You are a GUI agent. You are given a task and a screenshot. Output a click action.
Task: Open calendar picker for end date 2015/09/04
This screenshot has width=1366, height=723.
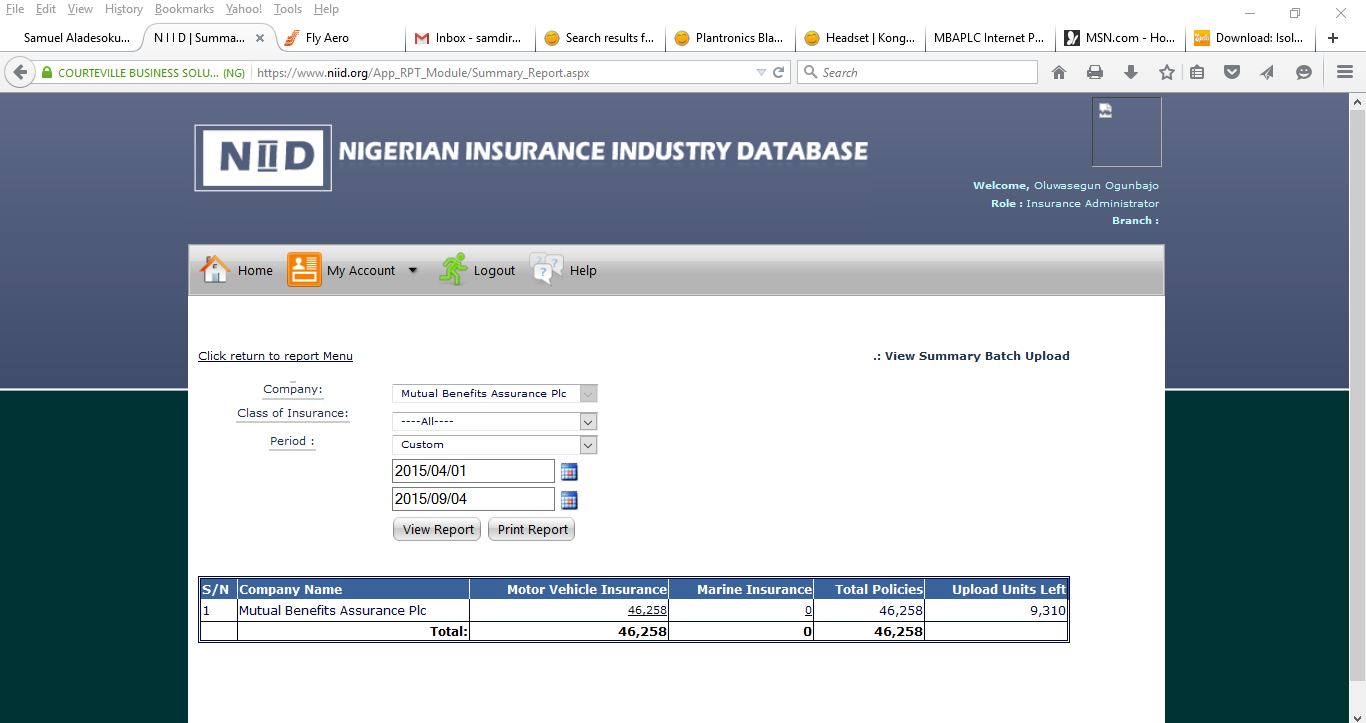(569, 500)
